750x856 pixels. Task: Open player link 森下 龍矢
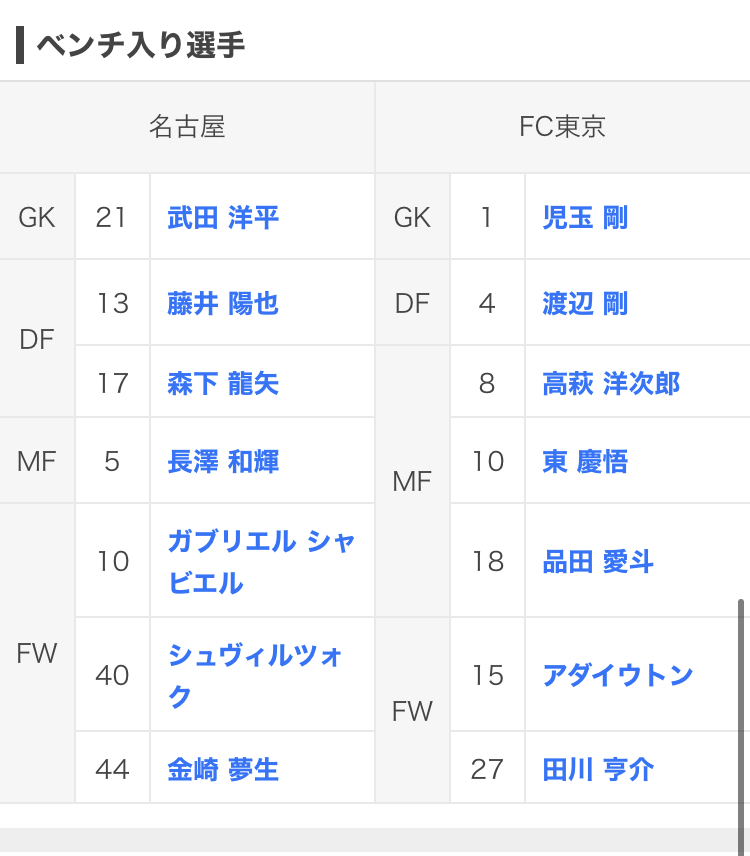[223, 383]
